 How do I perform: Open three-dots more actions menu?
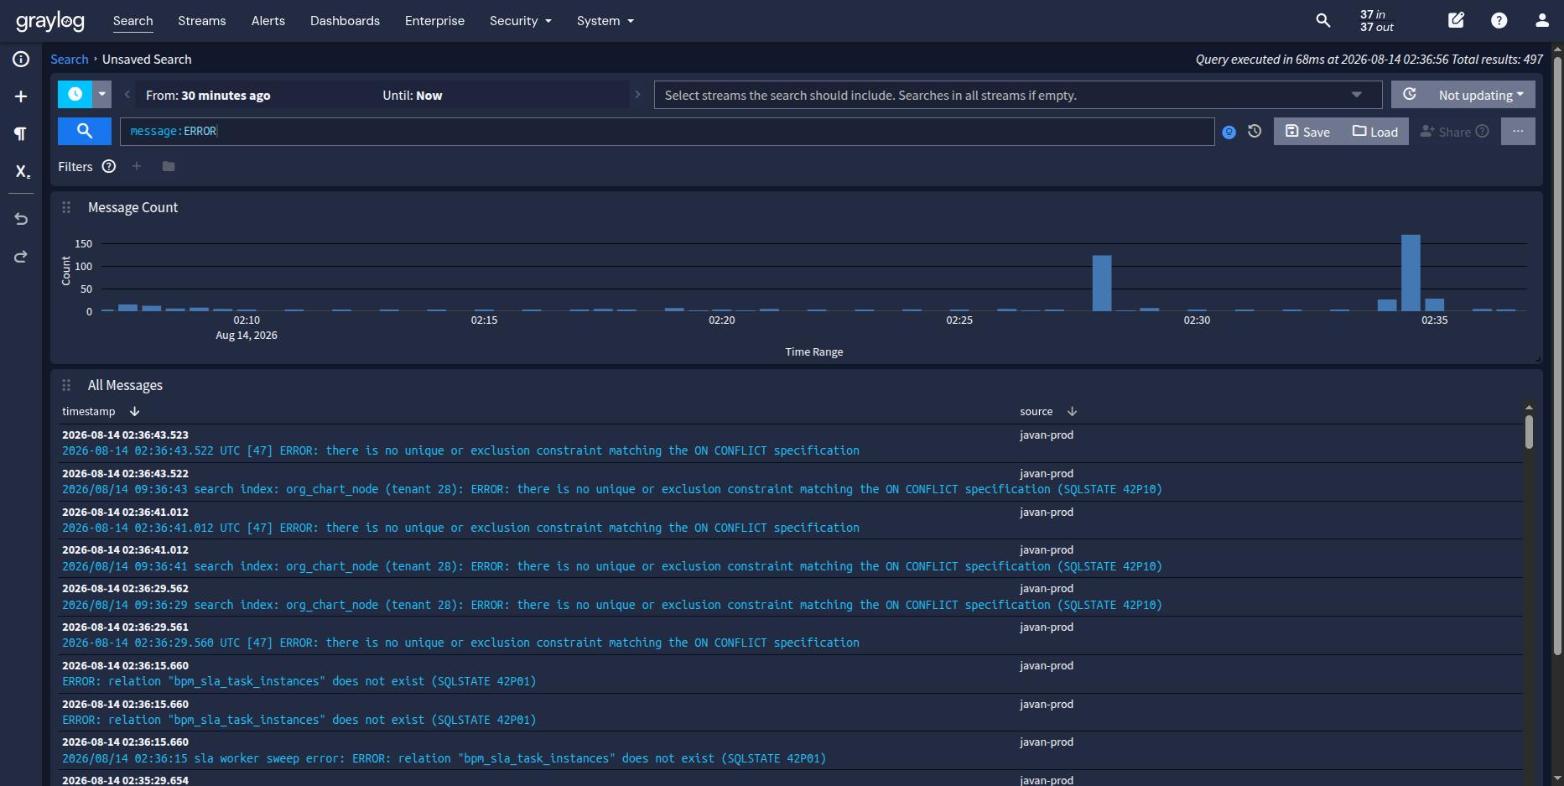(1517, 131)
